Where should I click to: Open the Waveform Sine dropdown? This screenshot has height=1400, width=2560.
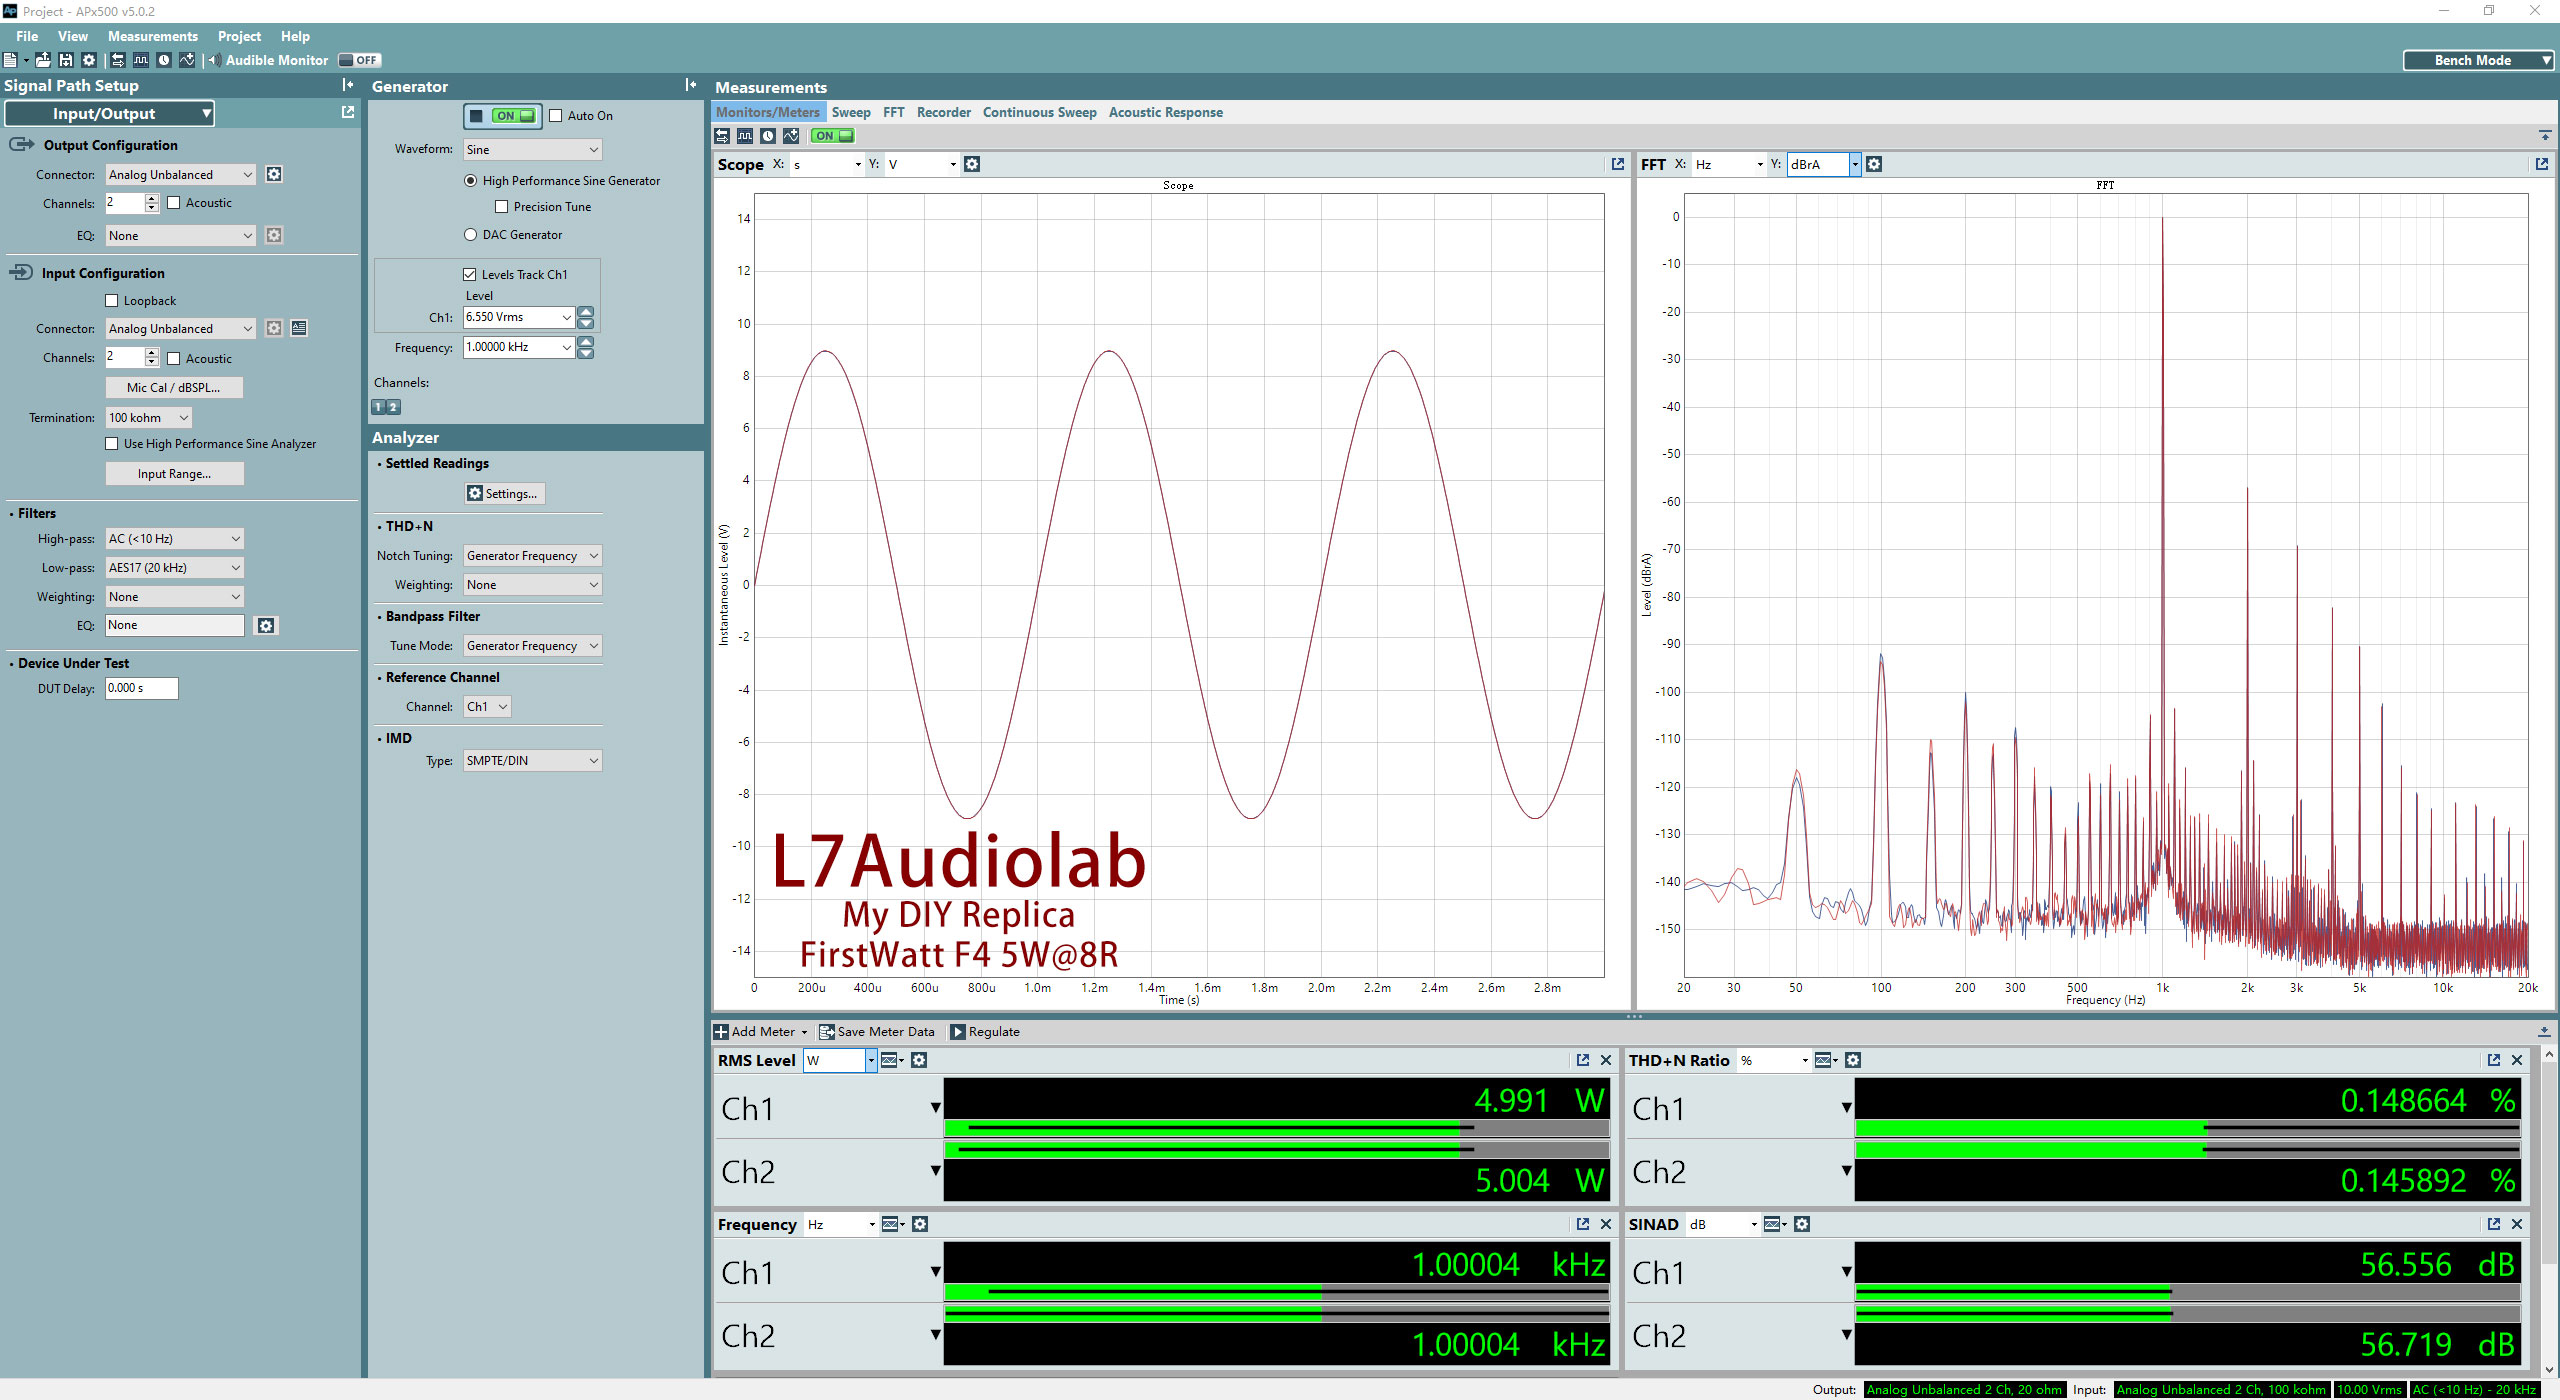(x=533, y=150)
